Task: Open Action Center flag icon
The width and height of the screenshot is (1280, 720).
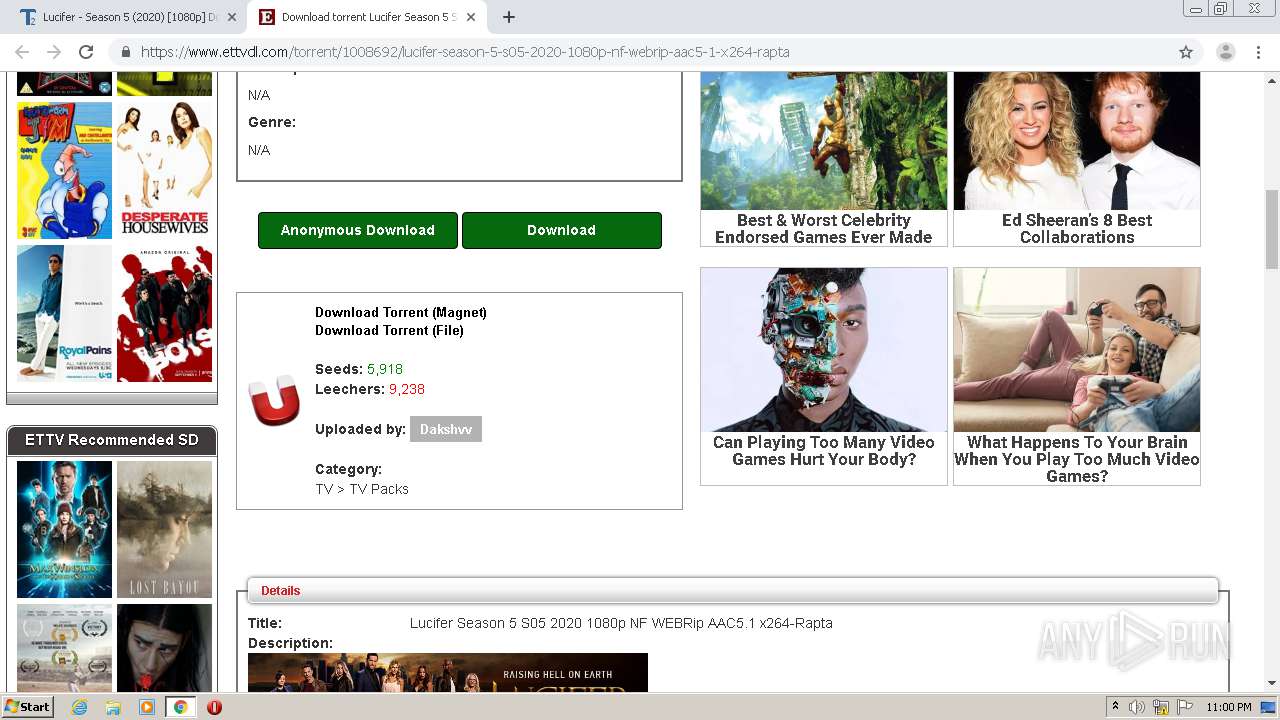Action: pyautogui.click(x=1185, y=707)
